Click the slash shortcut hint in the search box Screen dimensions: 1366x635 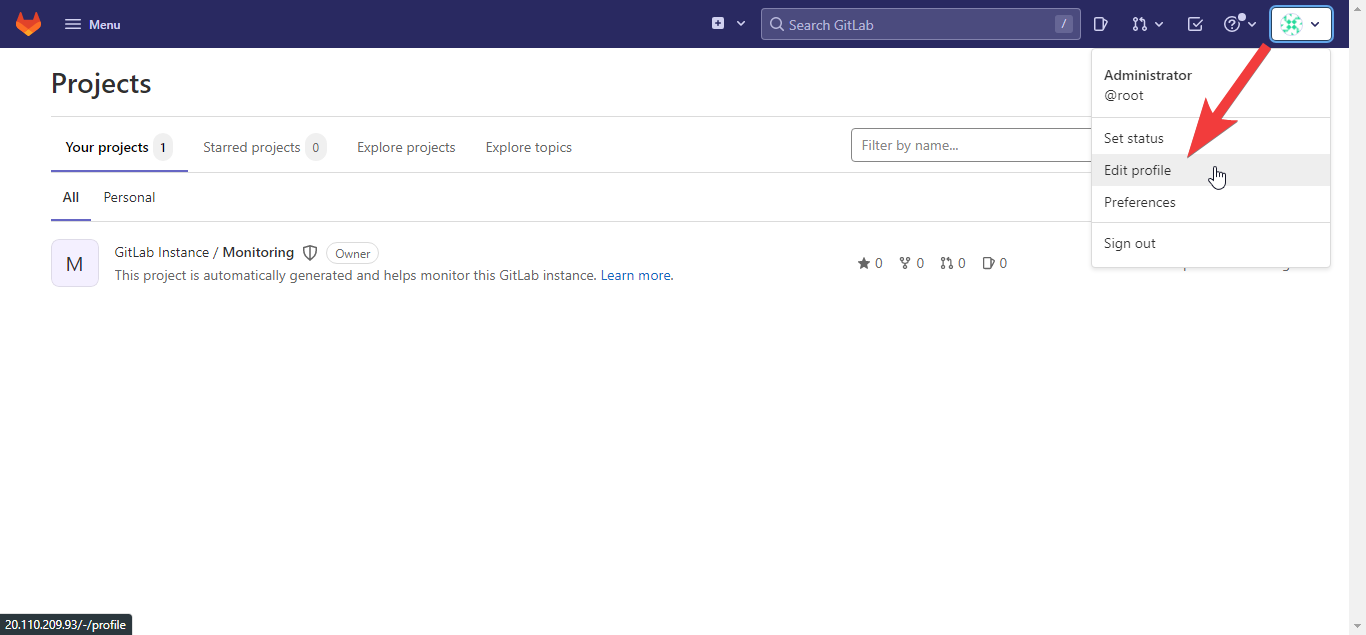[1064, 24]
